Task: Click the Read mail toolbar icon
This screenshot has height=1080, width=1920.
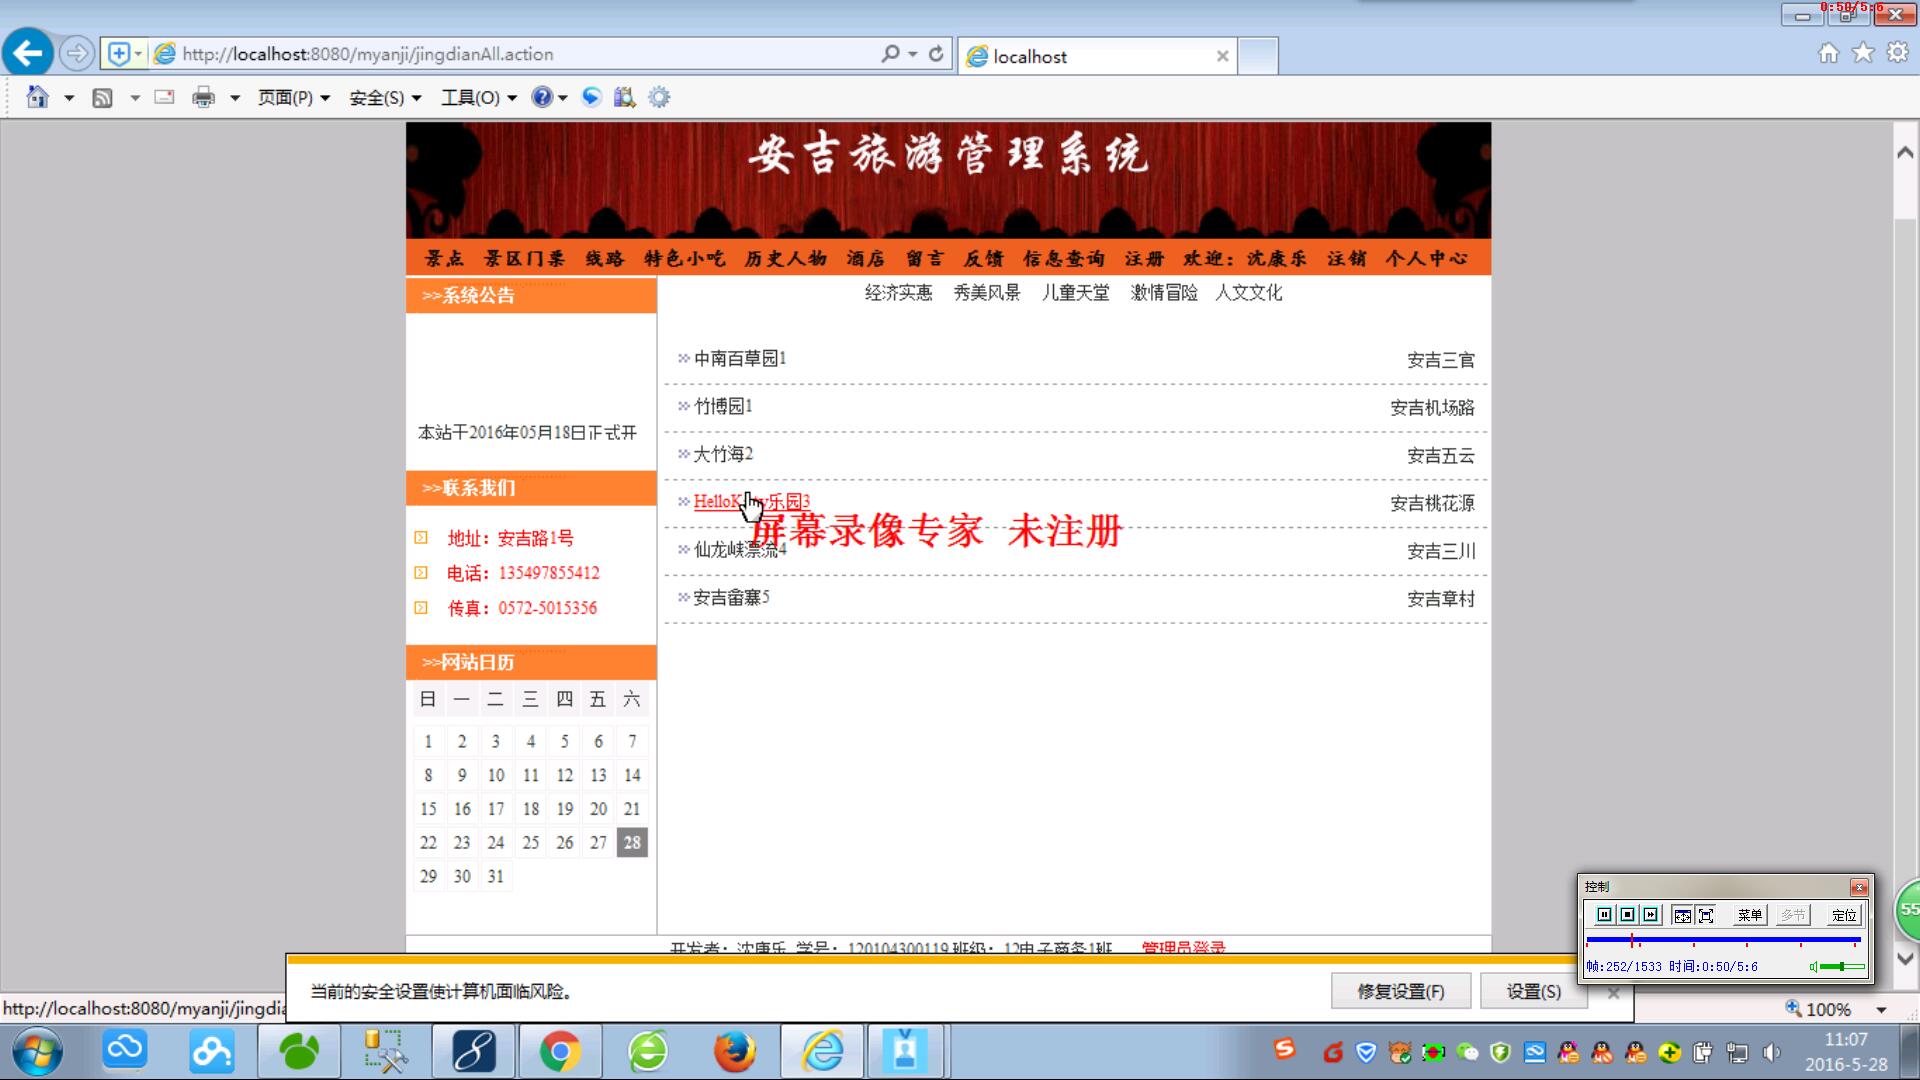Action: [164, 97]
